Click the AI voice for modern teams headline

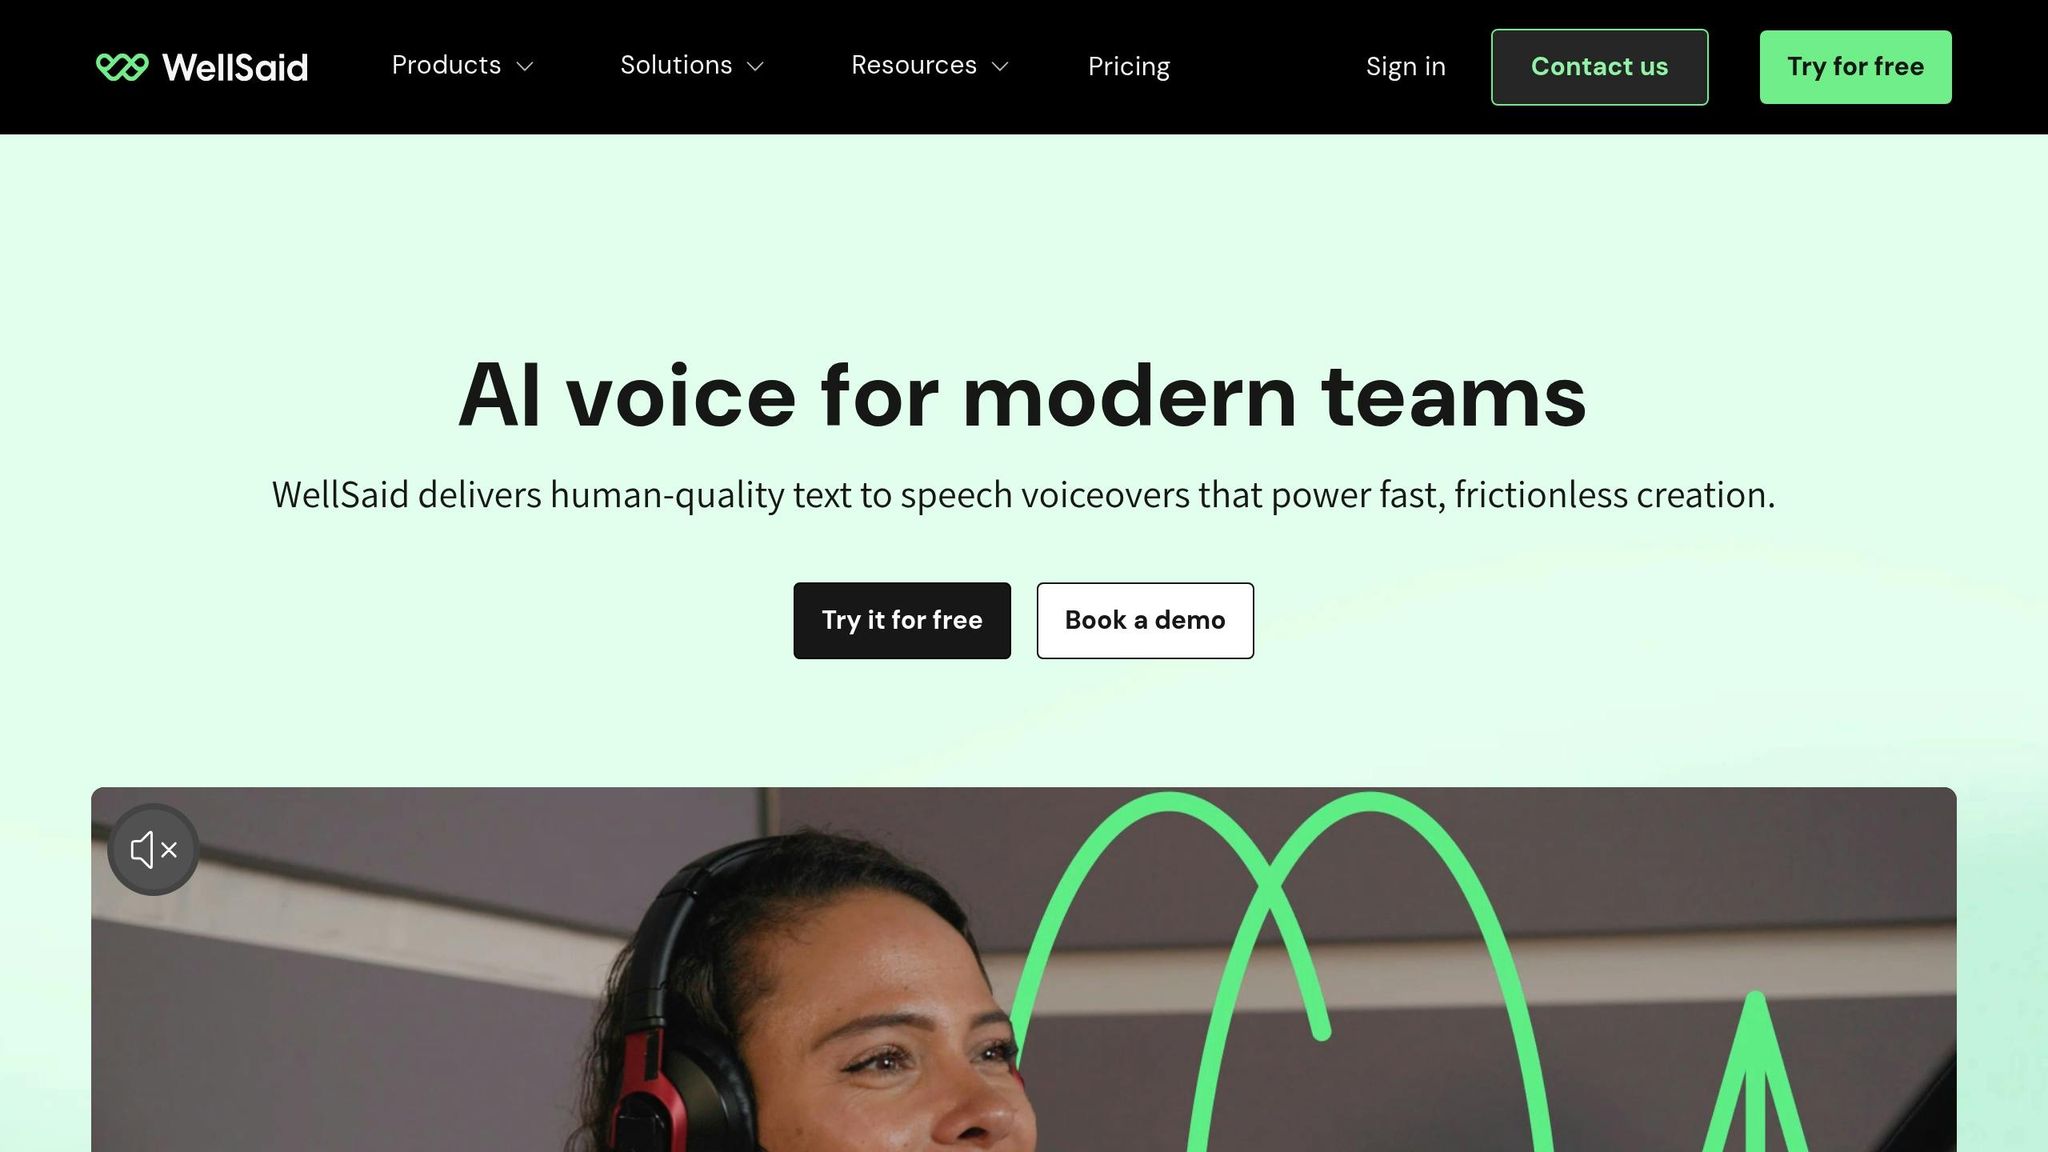click(x=1022, y=396)
